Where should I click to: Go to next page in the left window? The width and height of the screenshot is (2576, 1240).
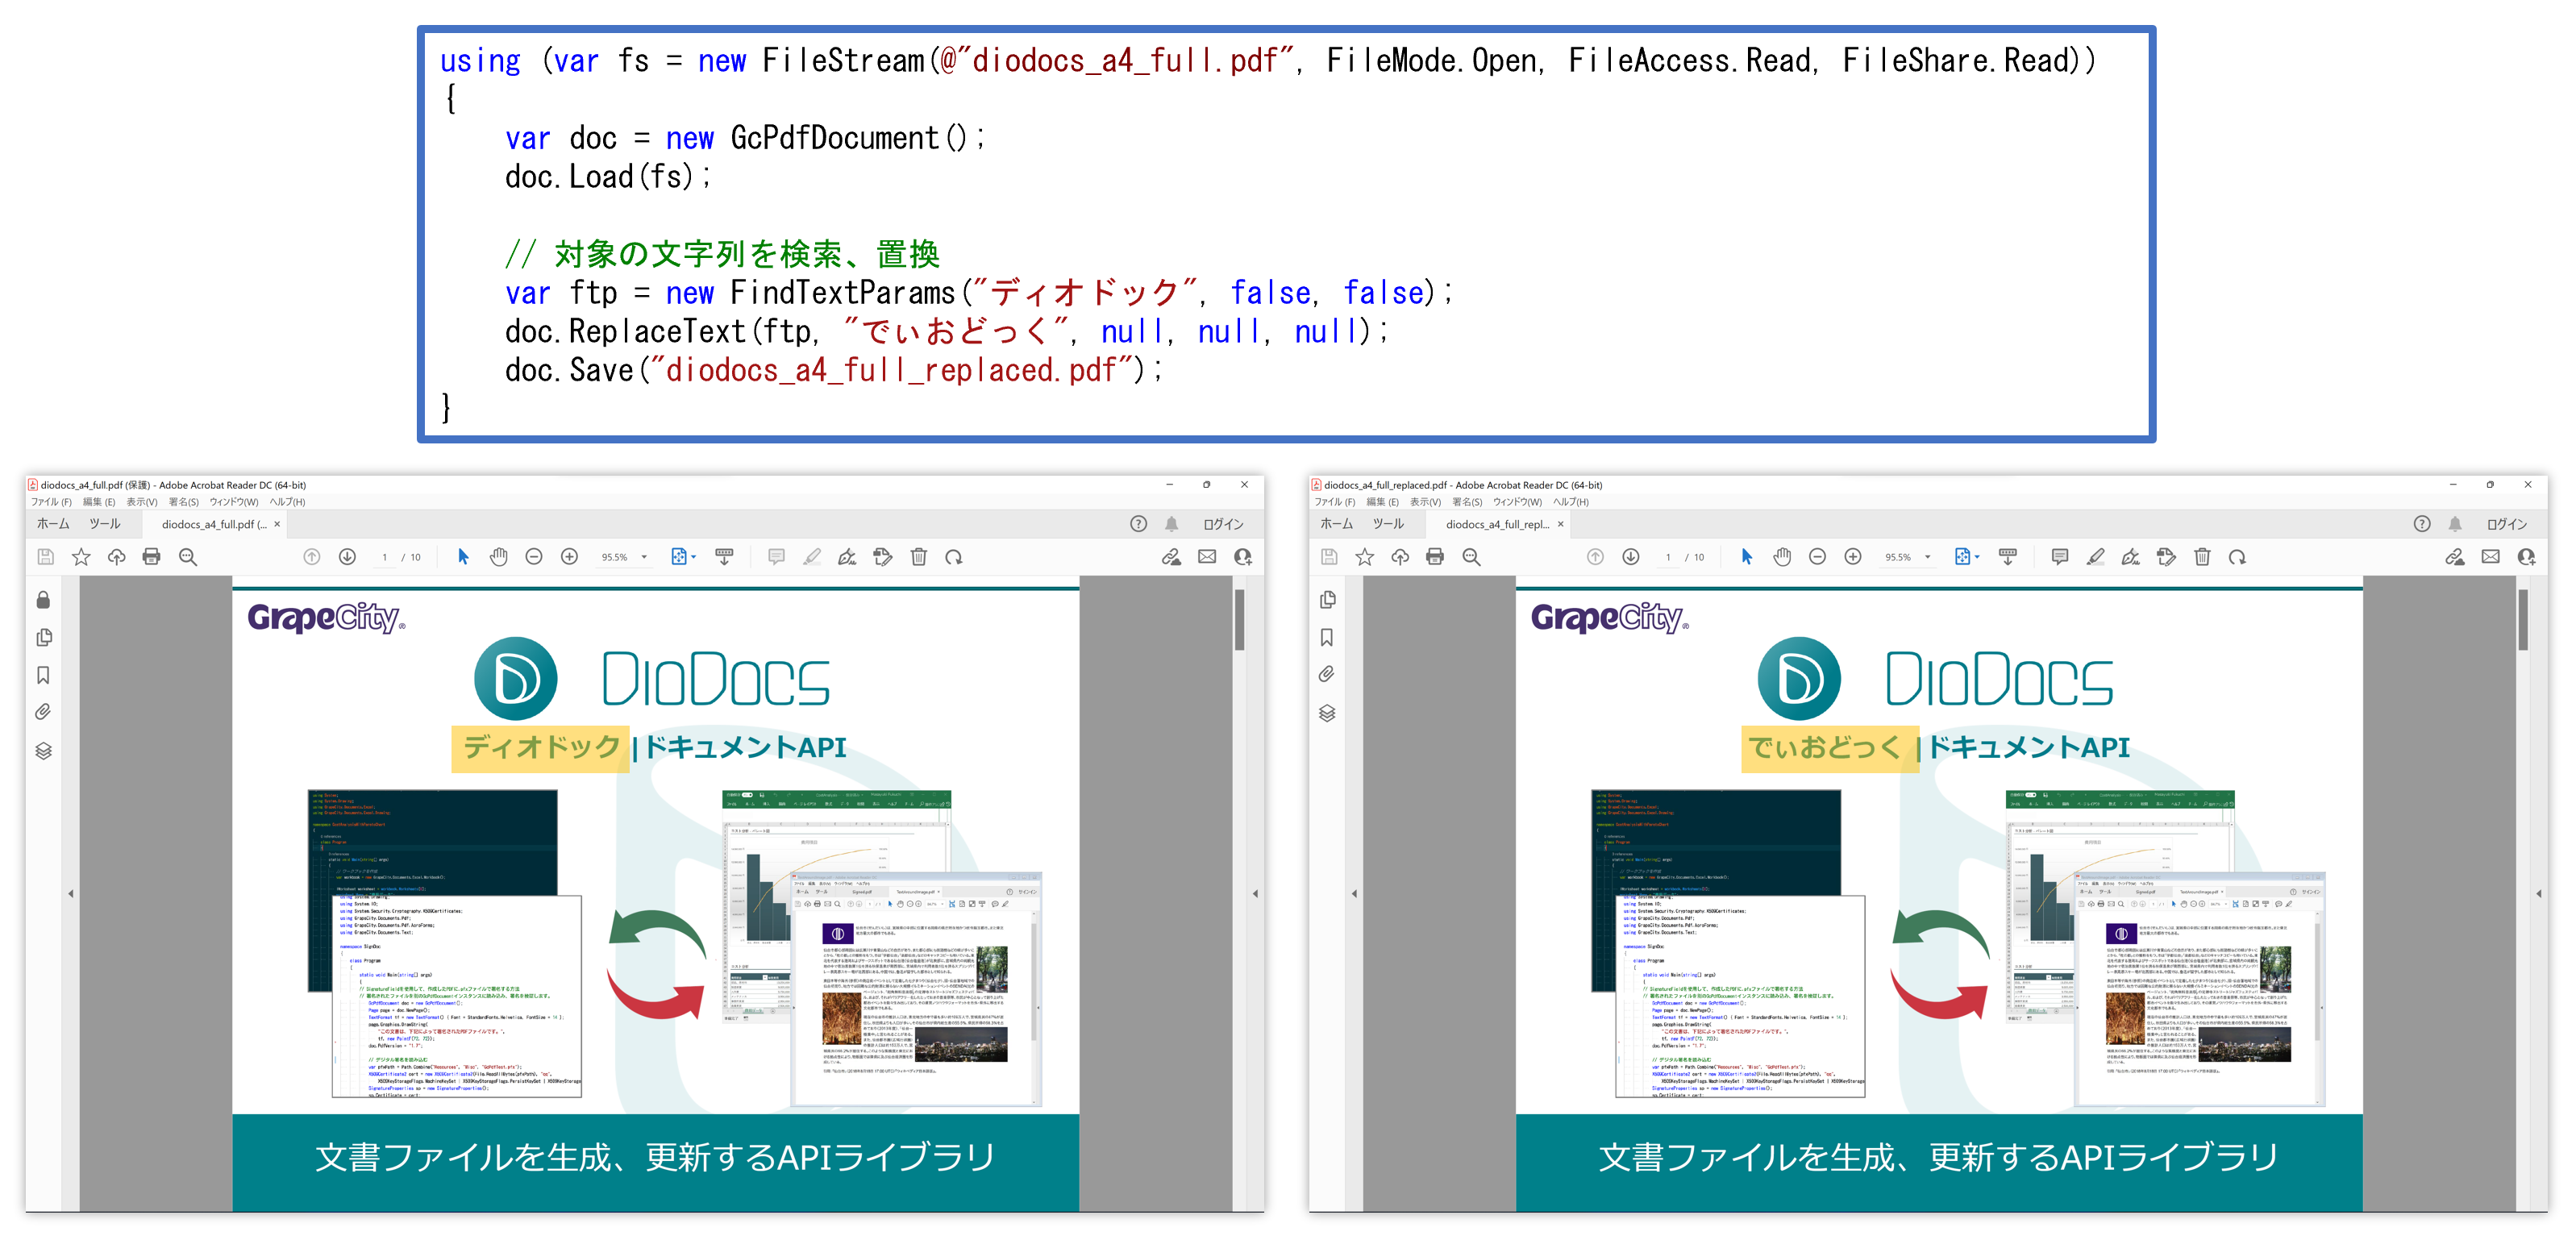click(x=347, y=557)
